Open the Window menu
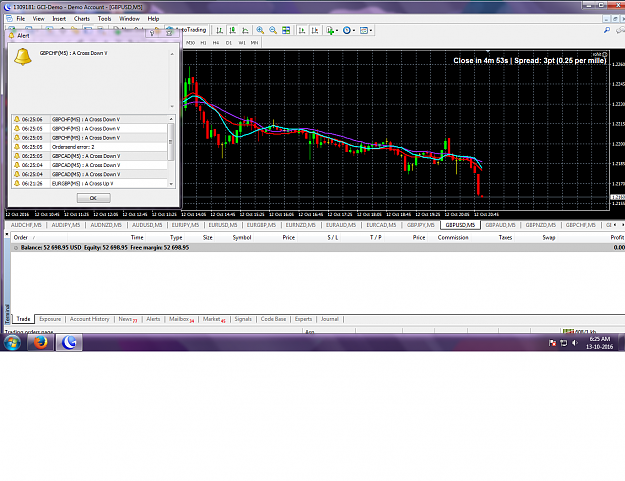 click(x=130, y=19)
